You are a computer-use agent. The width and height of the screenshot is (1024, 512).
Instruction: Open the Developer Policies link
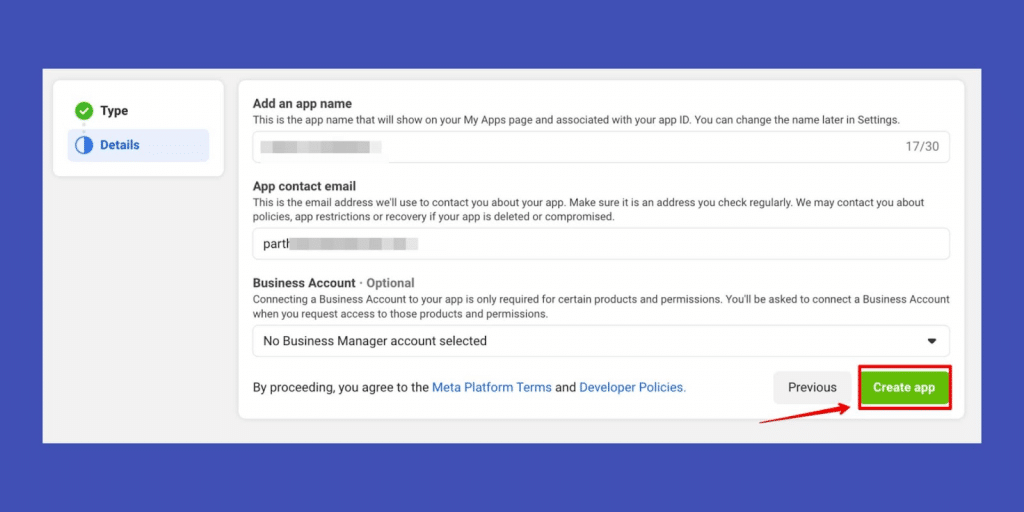click(x=632, y=387)
